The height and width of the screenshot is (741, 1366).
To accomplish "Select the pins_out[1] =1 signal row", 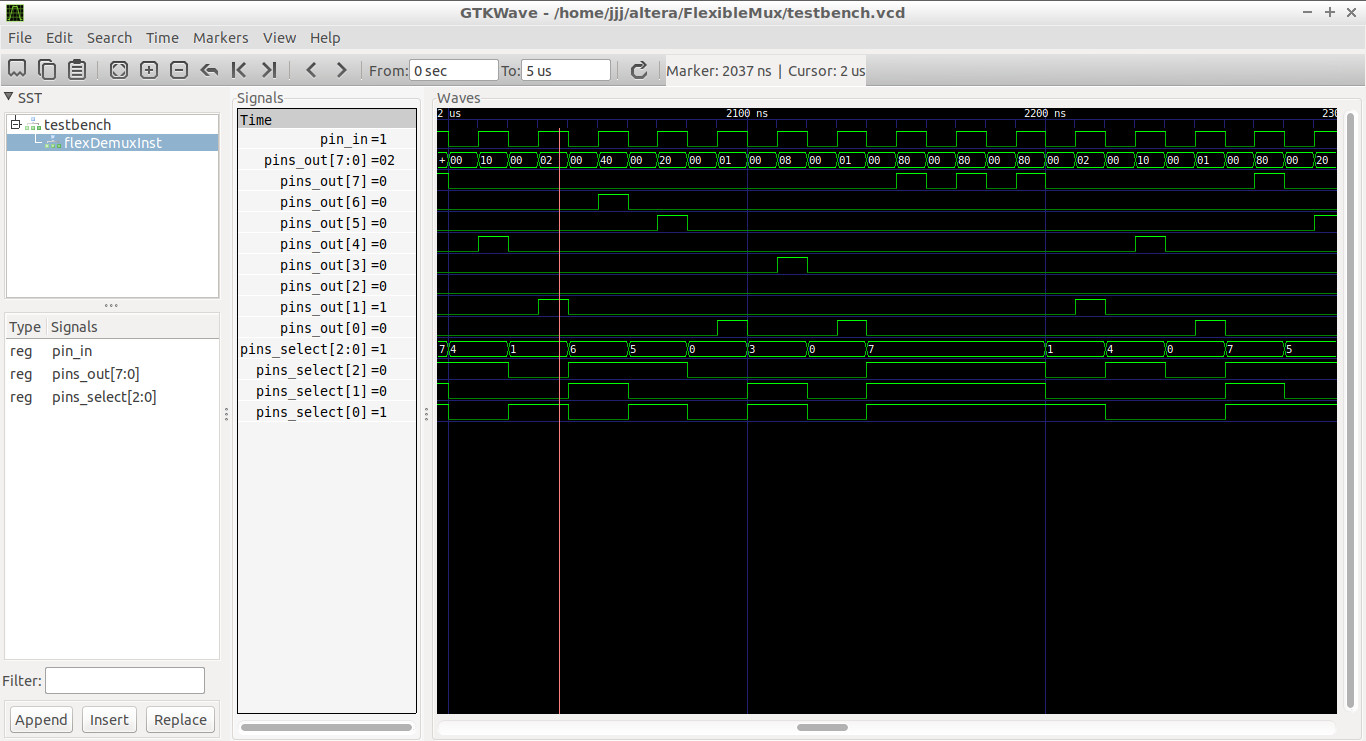I will (327, 307).
